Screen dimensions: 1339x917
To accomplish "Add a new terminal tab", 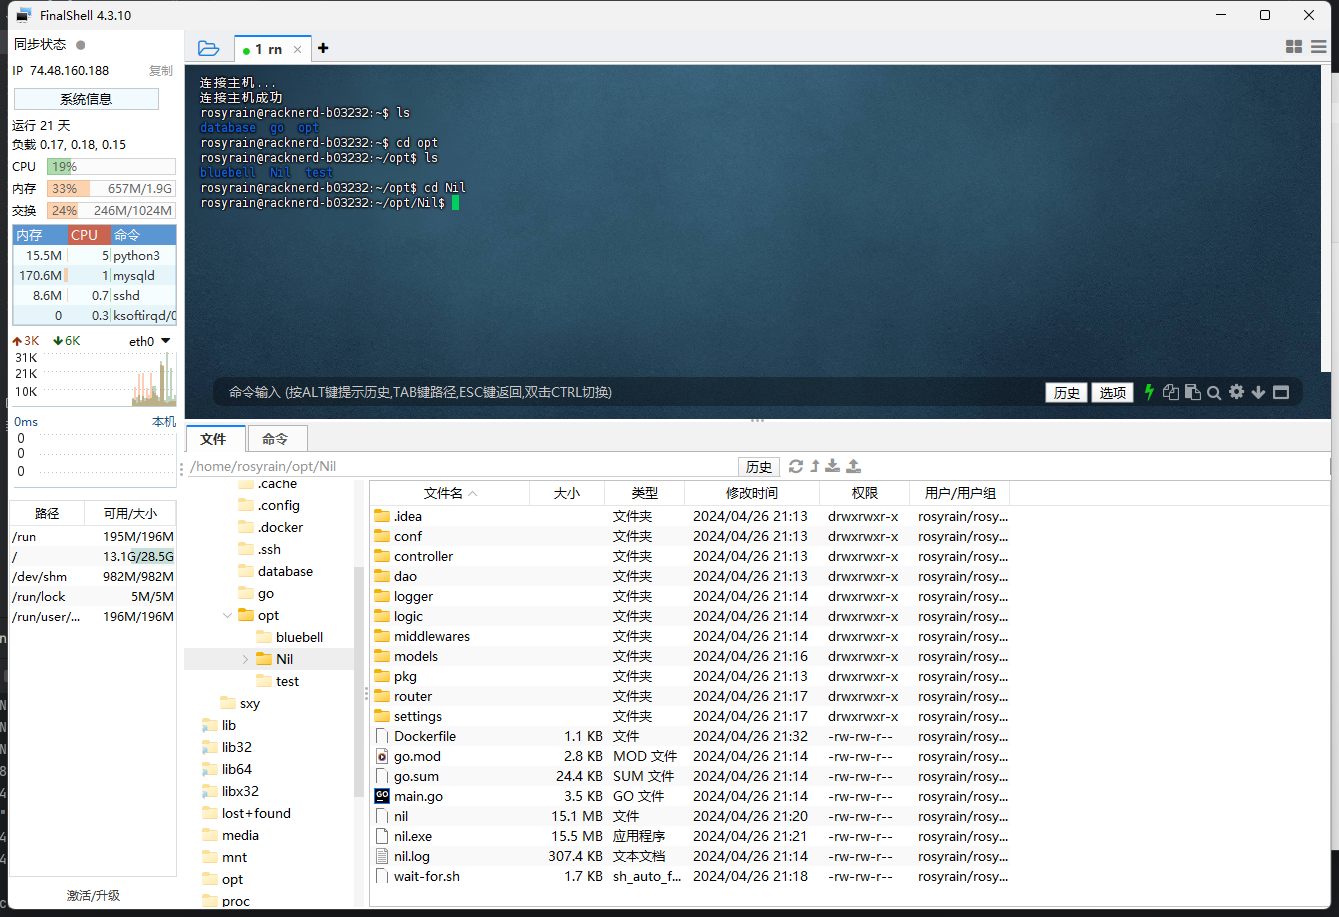I will pos(323,48).
